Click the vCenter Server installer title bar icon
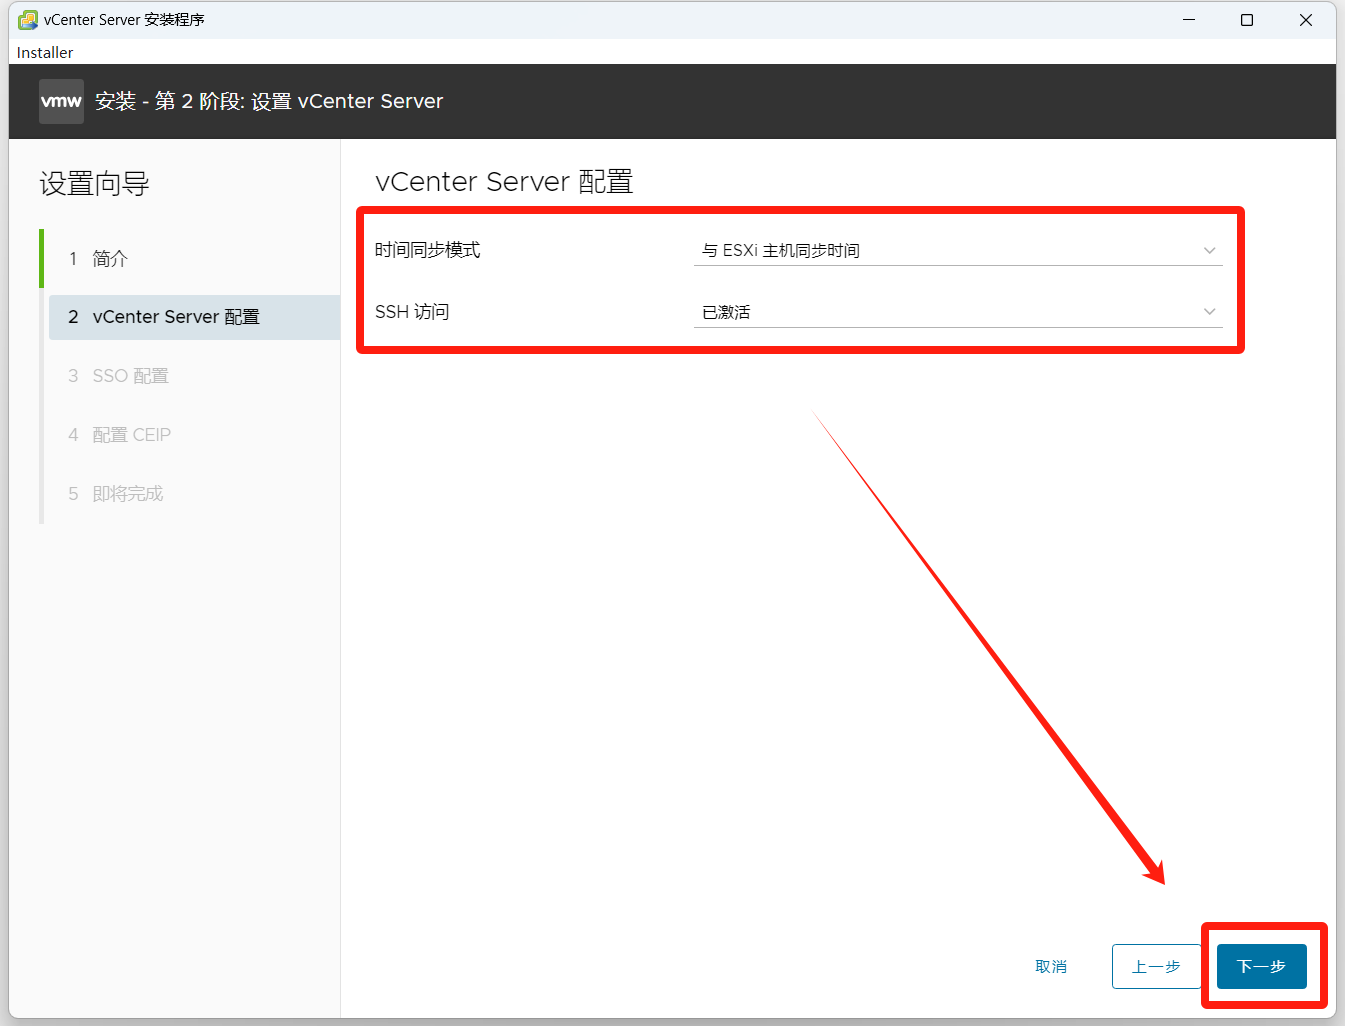 pos(28,20)
